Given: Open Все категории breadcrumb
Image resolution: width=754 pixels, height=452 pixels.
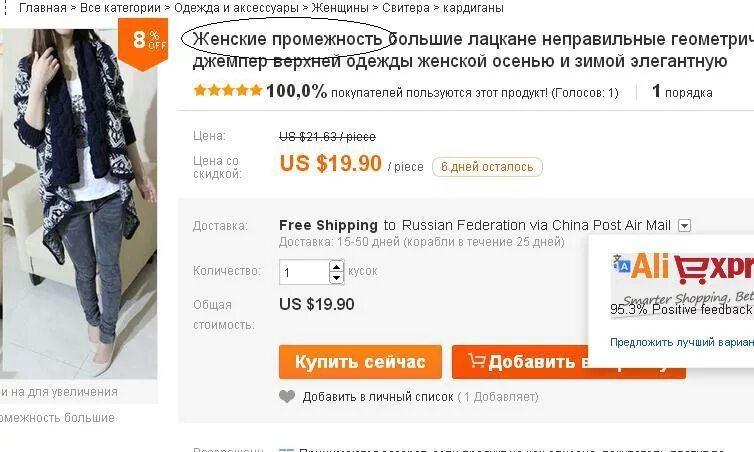Looking at the screenshot, I should (120, 8).
